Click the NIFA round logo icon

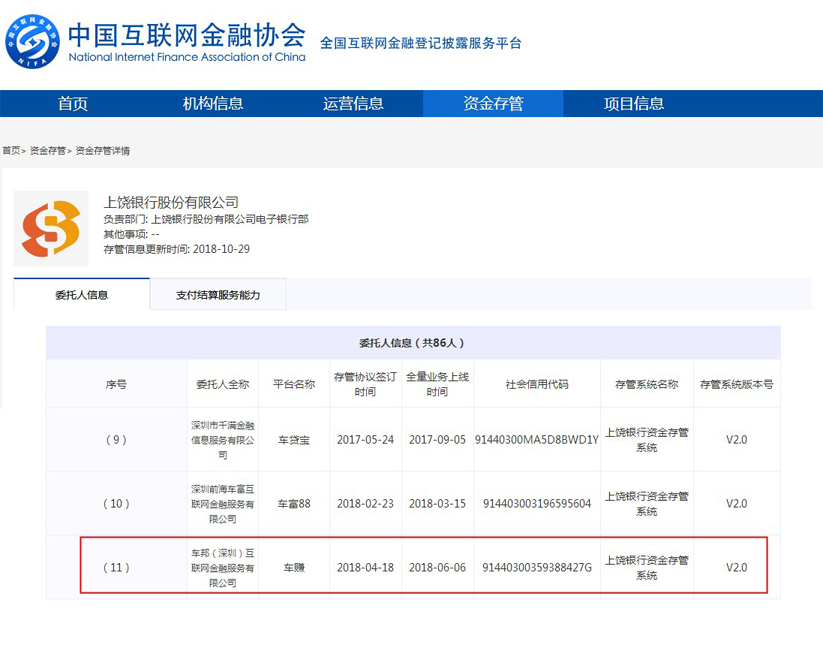pyautogui.click(x=32, y=41)
